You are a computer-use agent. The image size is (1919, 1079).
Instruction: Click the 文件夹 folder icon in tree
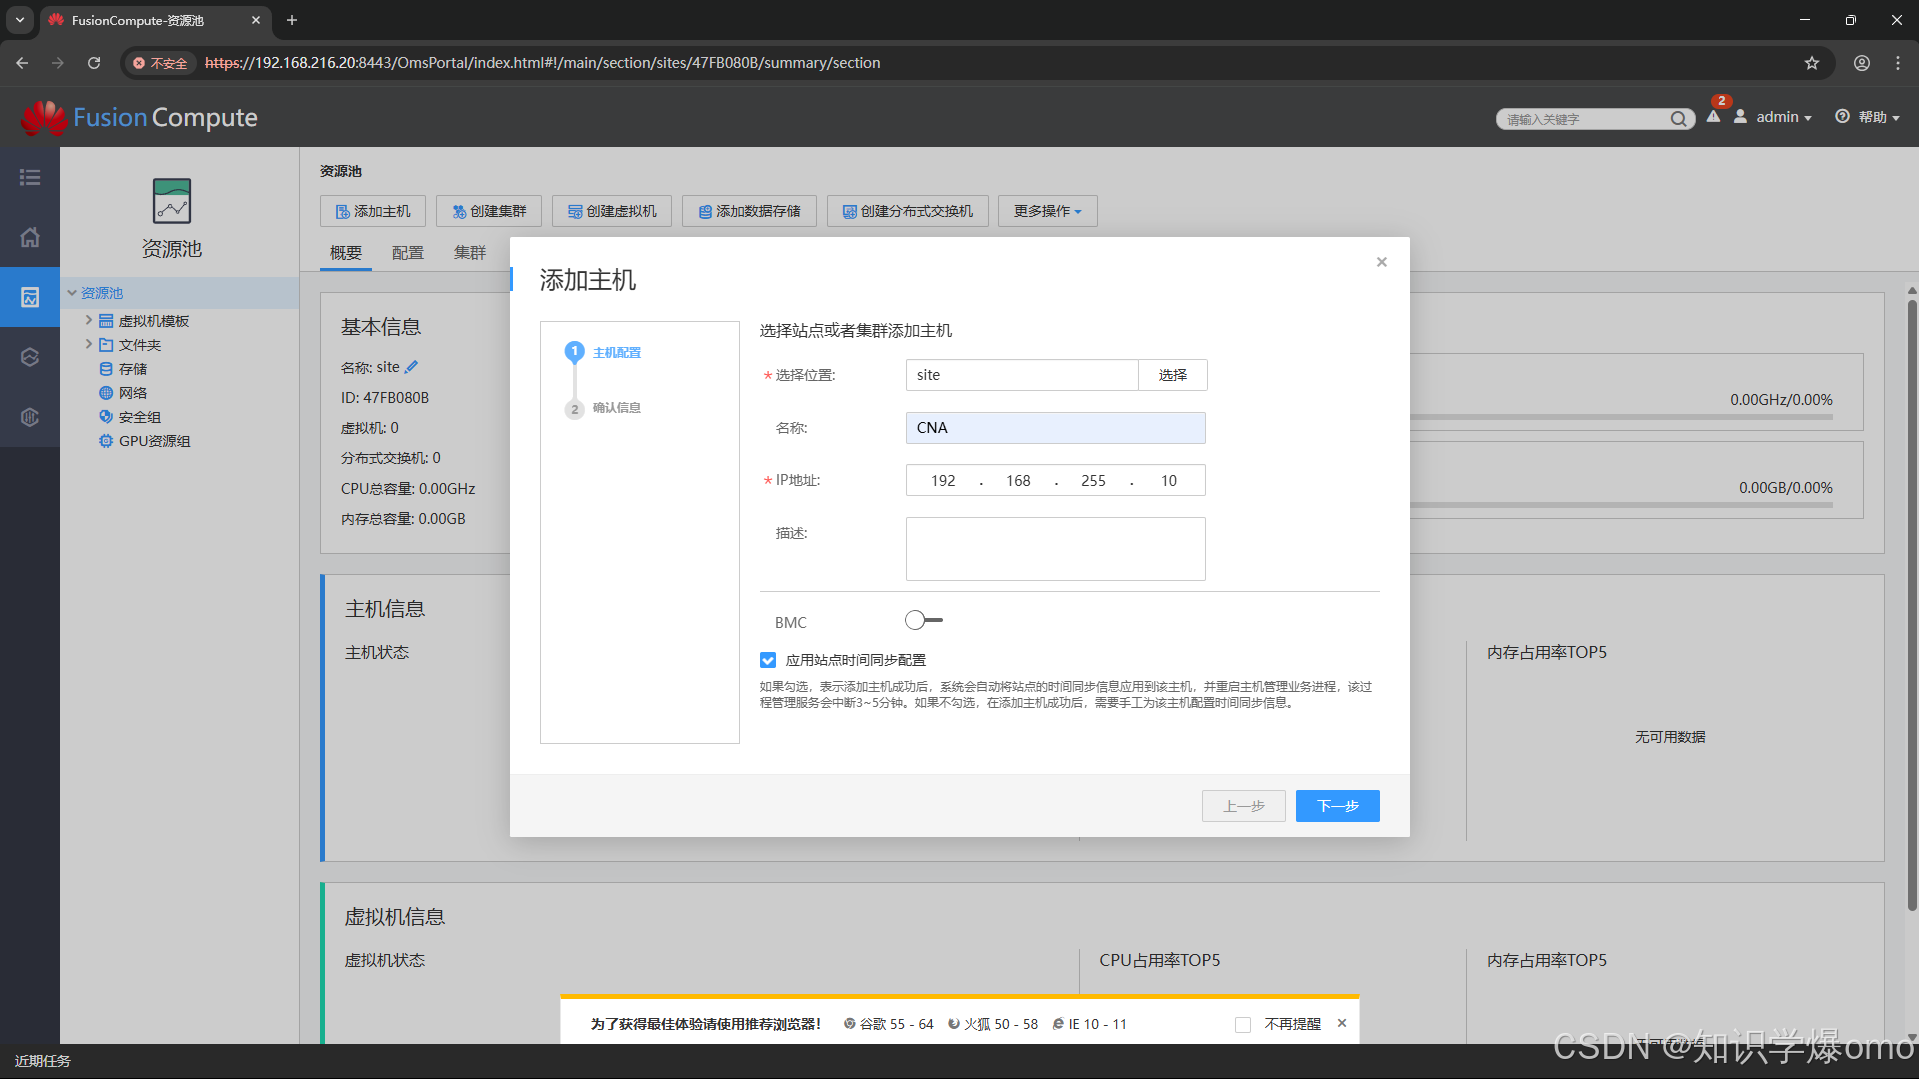point(106,345)
